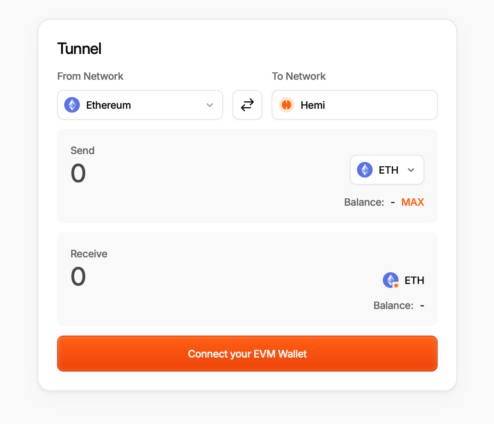Click Connect your EVM Wallet button
This screenshot has height=424, width=494.
click(x=247, y=354)
